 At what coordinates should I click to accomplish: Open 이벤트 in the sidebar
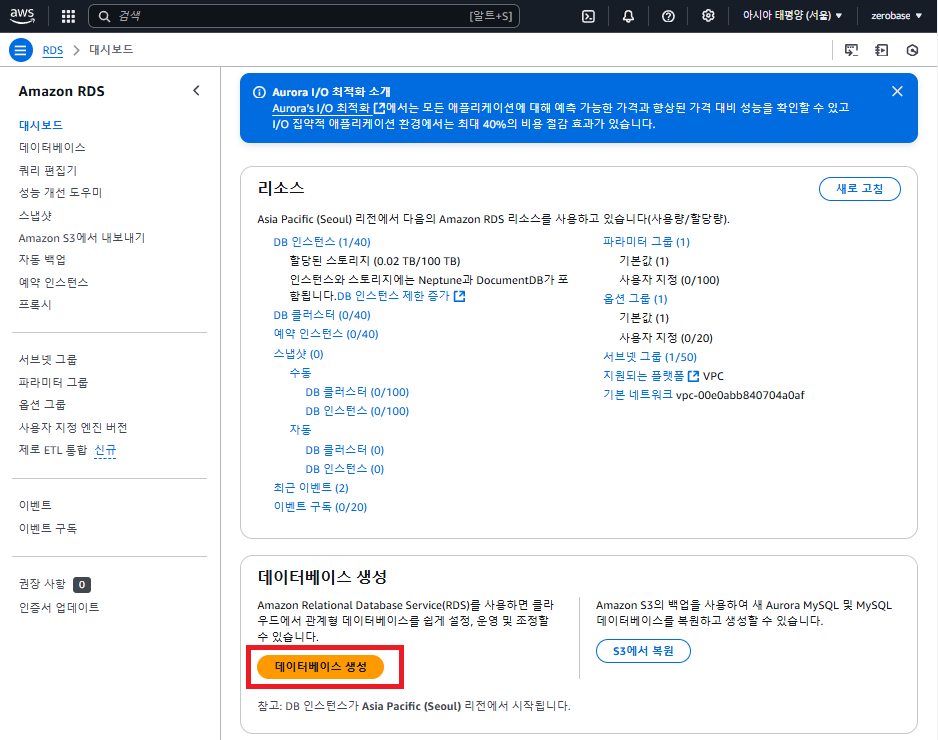coord(35,505)
